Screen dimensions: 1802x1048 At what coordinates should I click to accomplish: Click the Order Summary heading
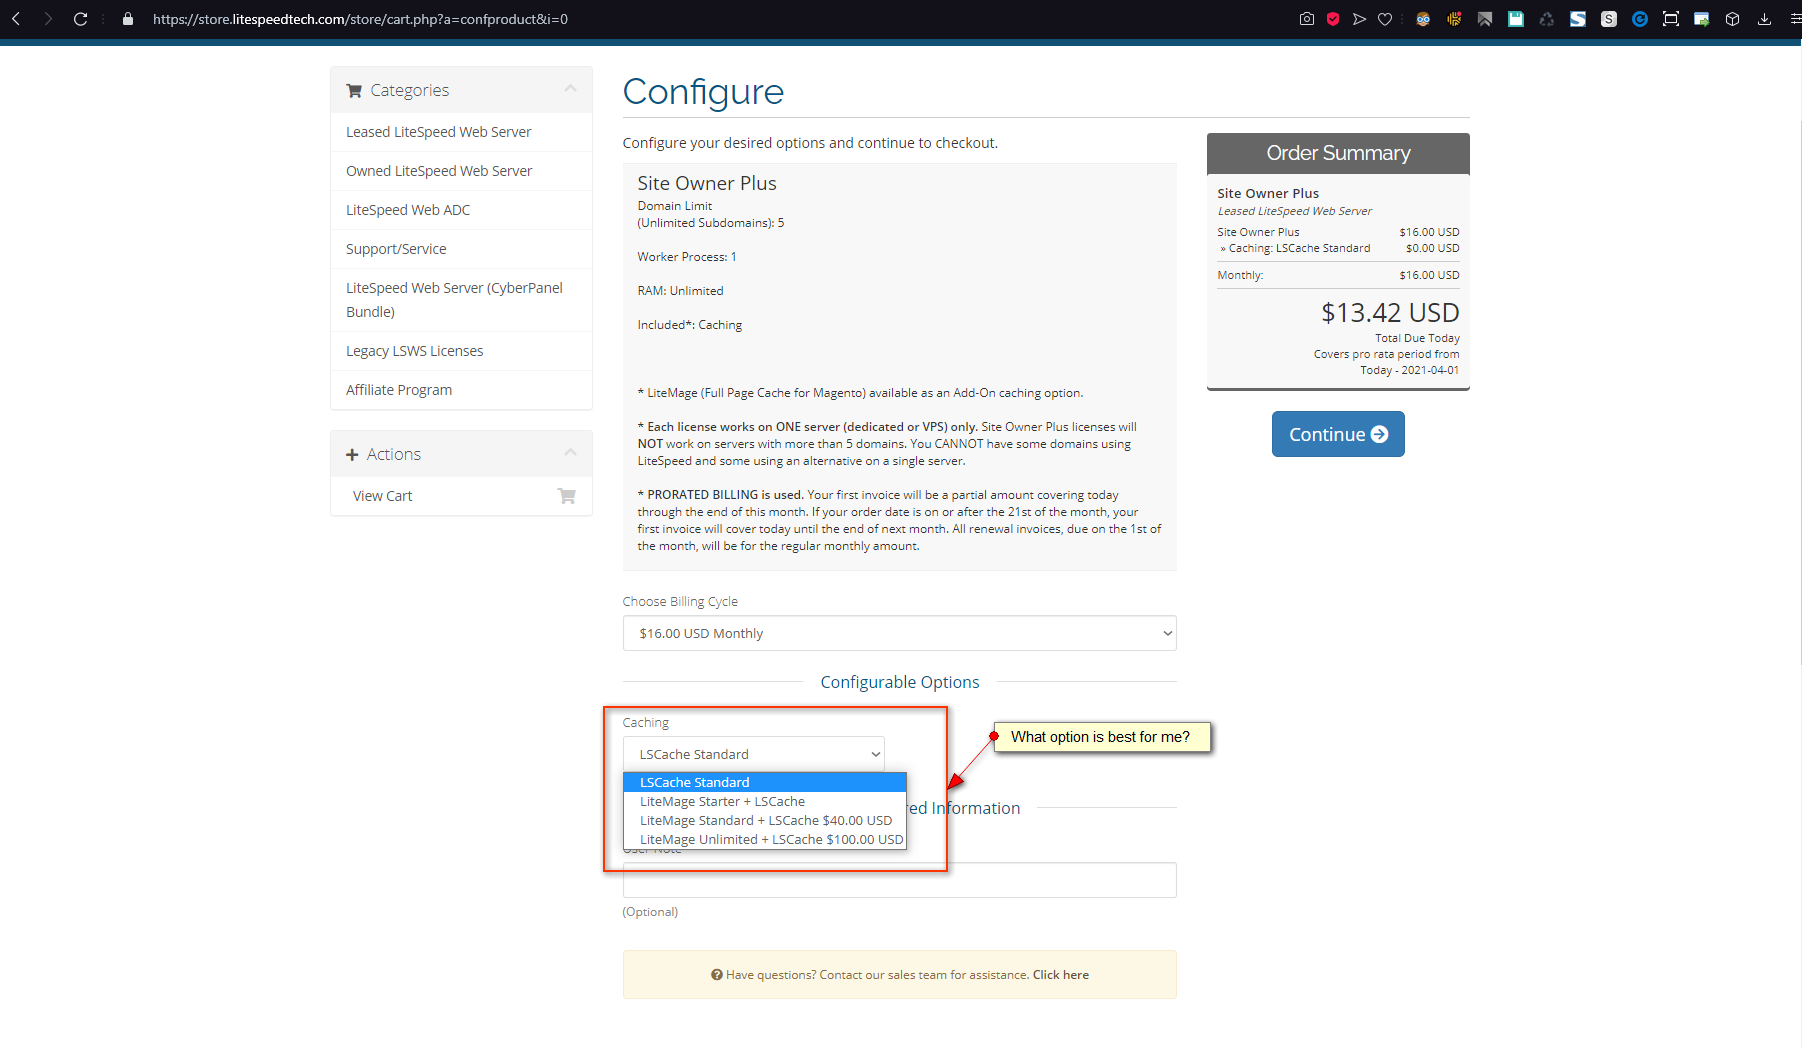(1338, 153)
